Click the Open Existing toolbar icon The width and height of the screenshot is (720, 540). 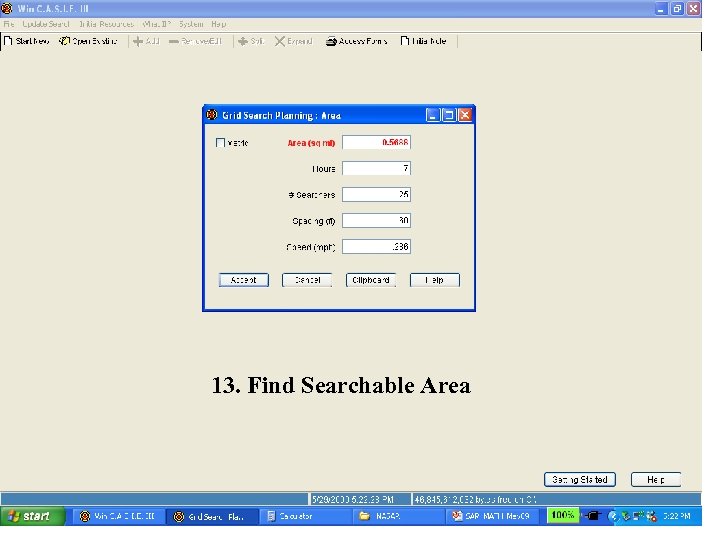(64, 41)
